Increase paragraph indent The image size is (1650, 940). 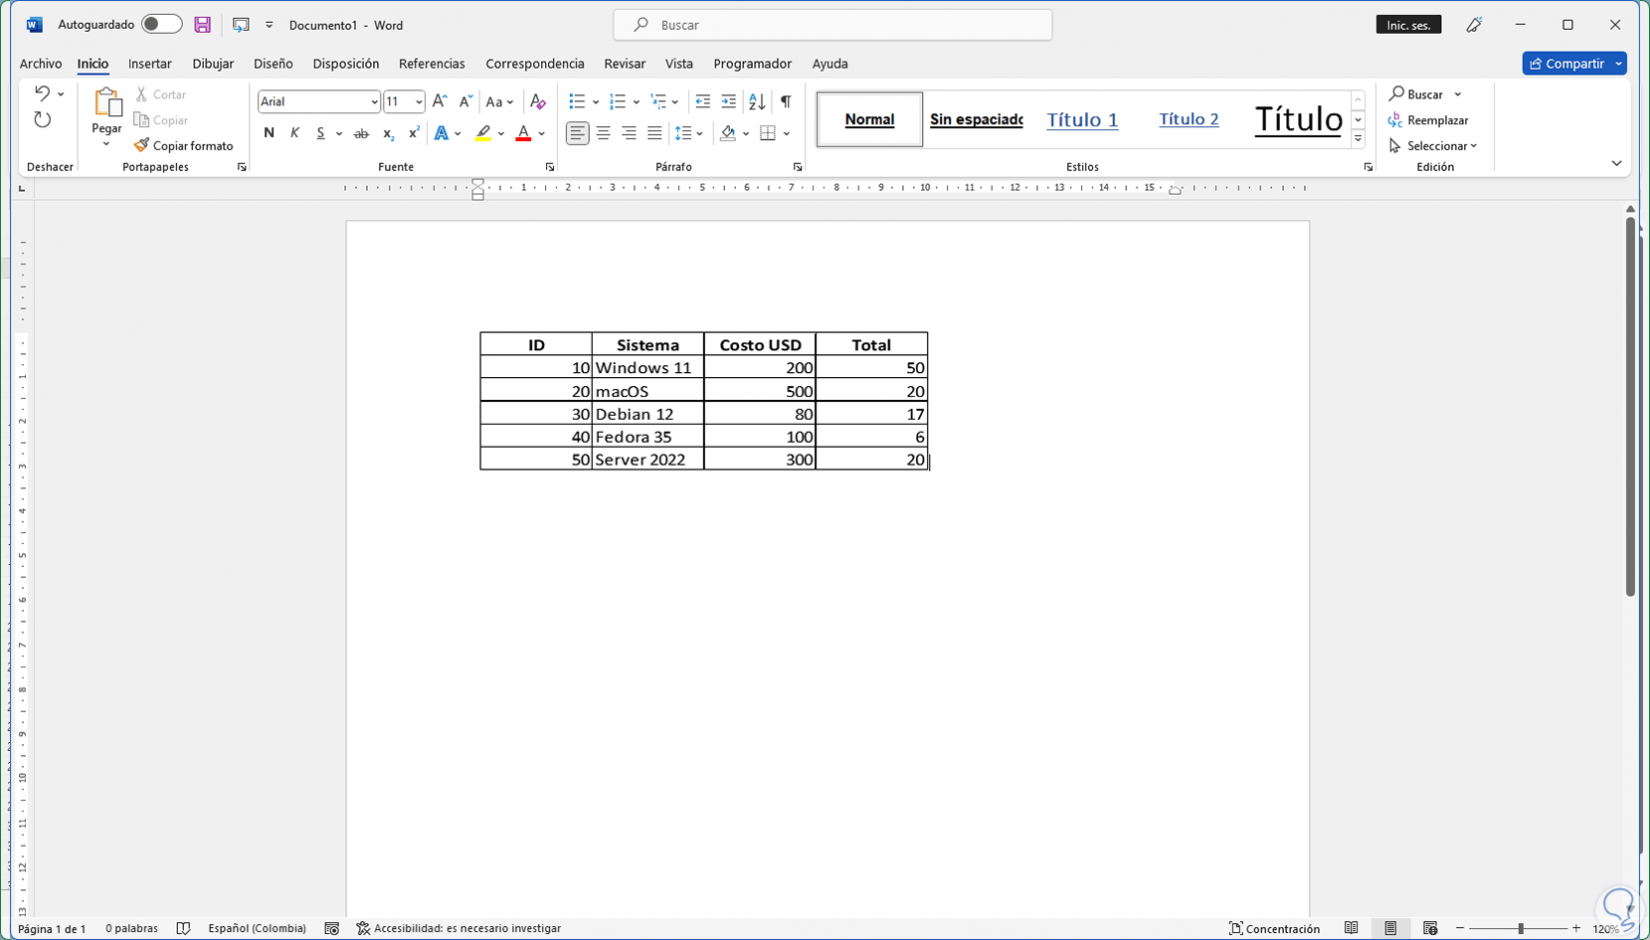point(729,101)
